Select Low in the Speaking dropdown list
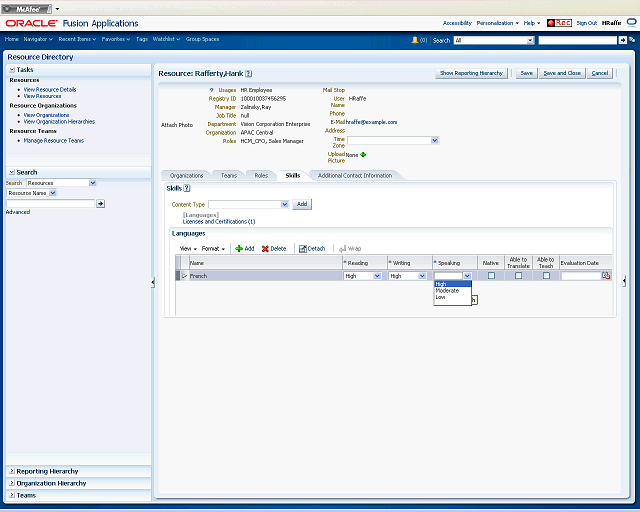The height and width of the screenshot is (512, 640). pyautogui.click(x=452, y=297)
